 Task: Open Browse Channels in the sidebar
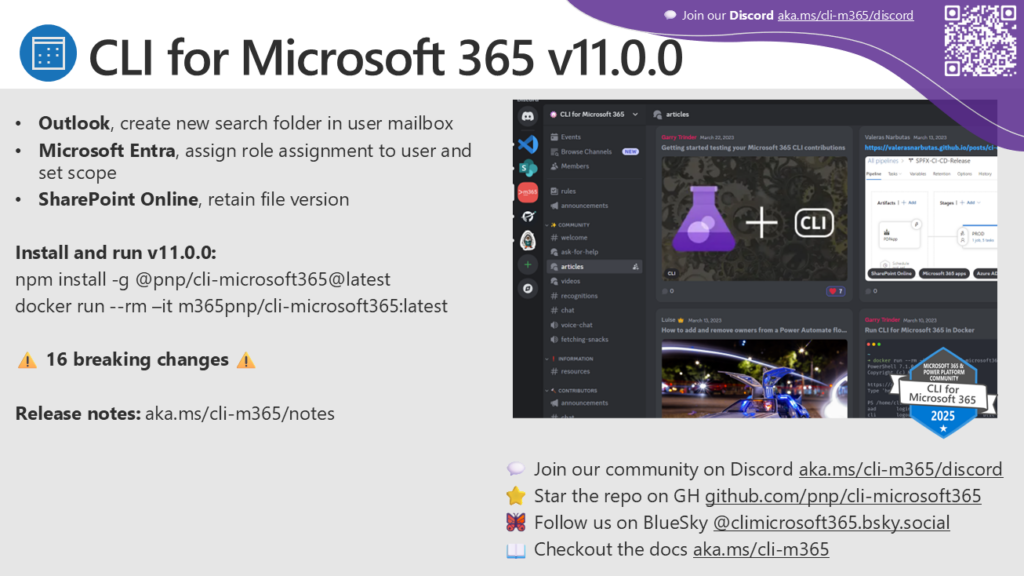[585, 152]
